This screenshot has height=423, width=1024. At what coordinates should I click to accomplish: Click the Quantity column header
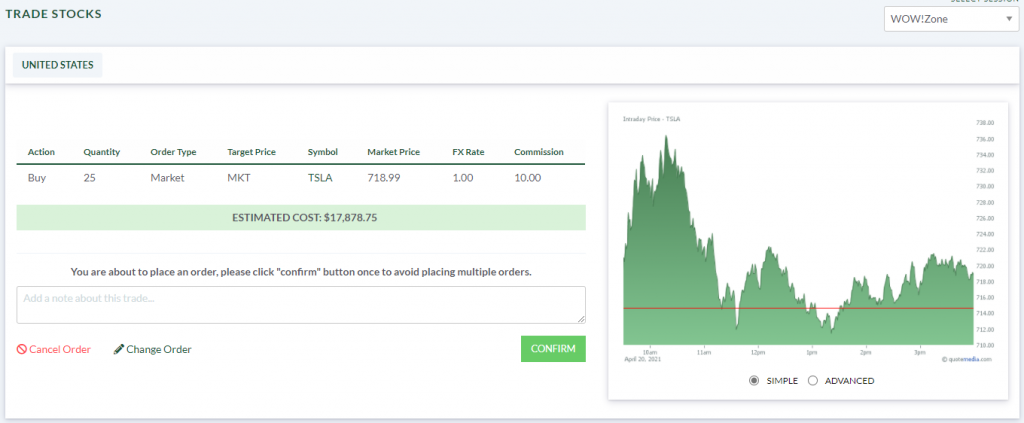click(x=102, y=151)
